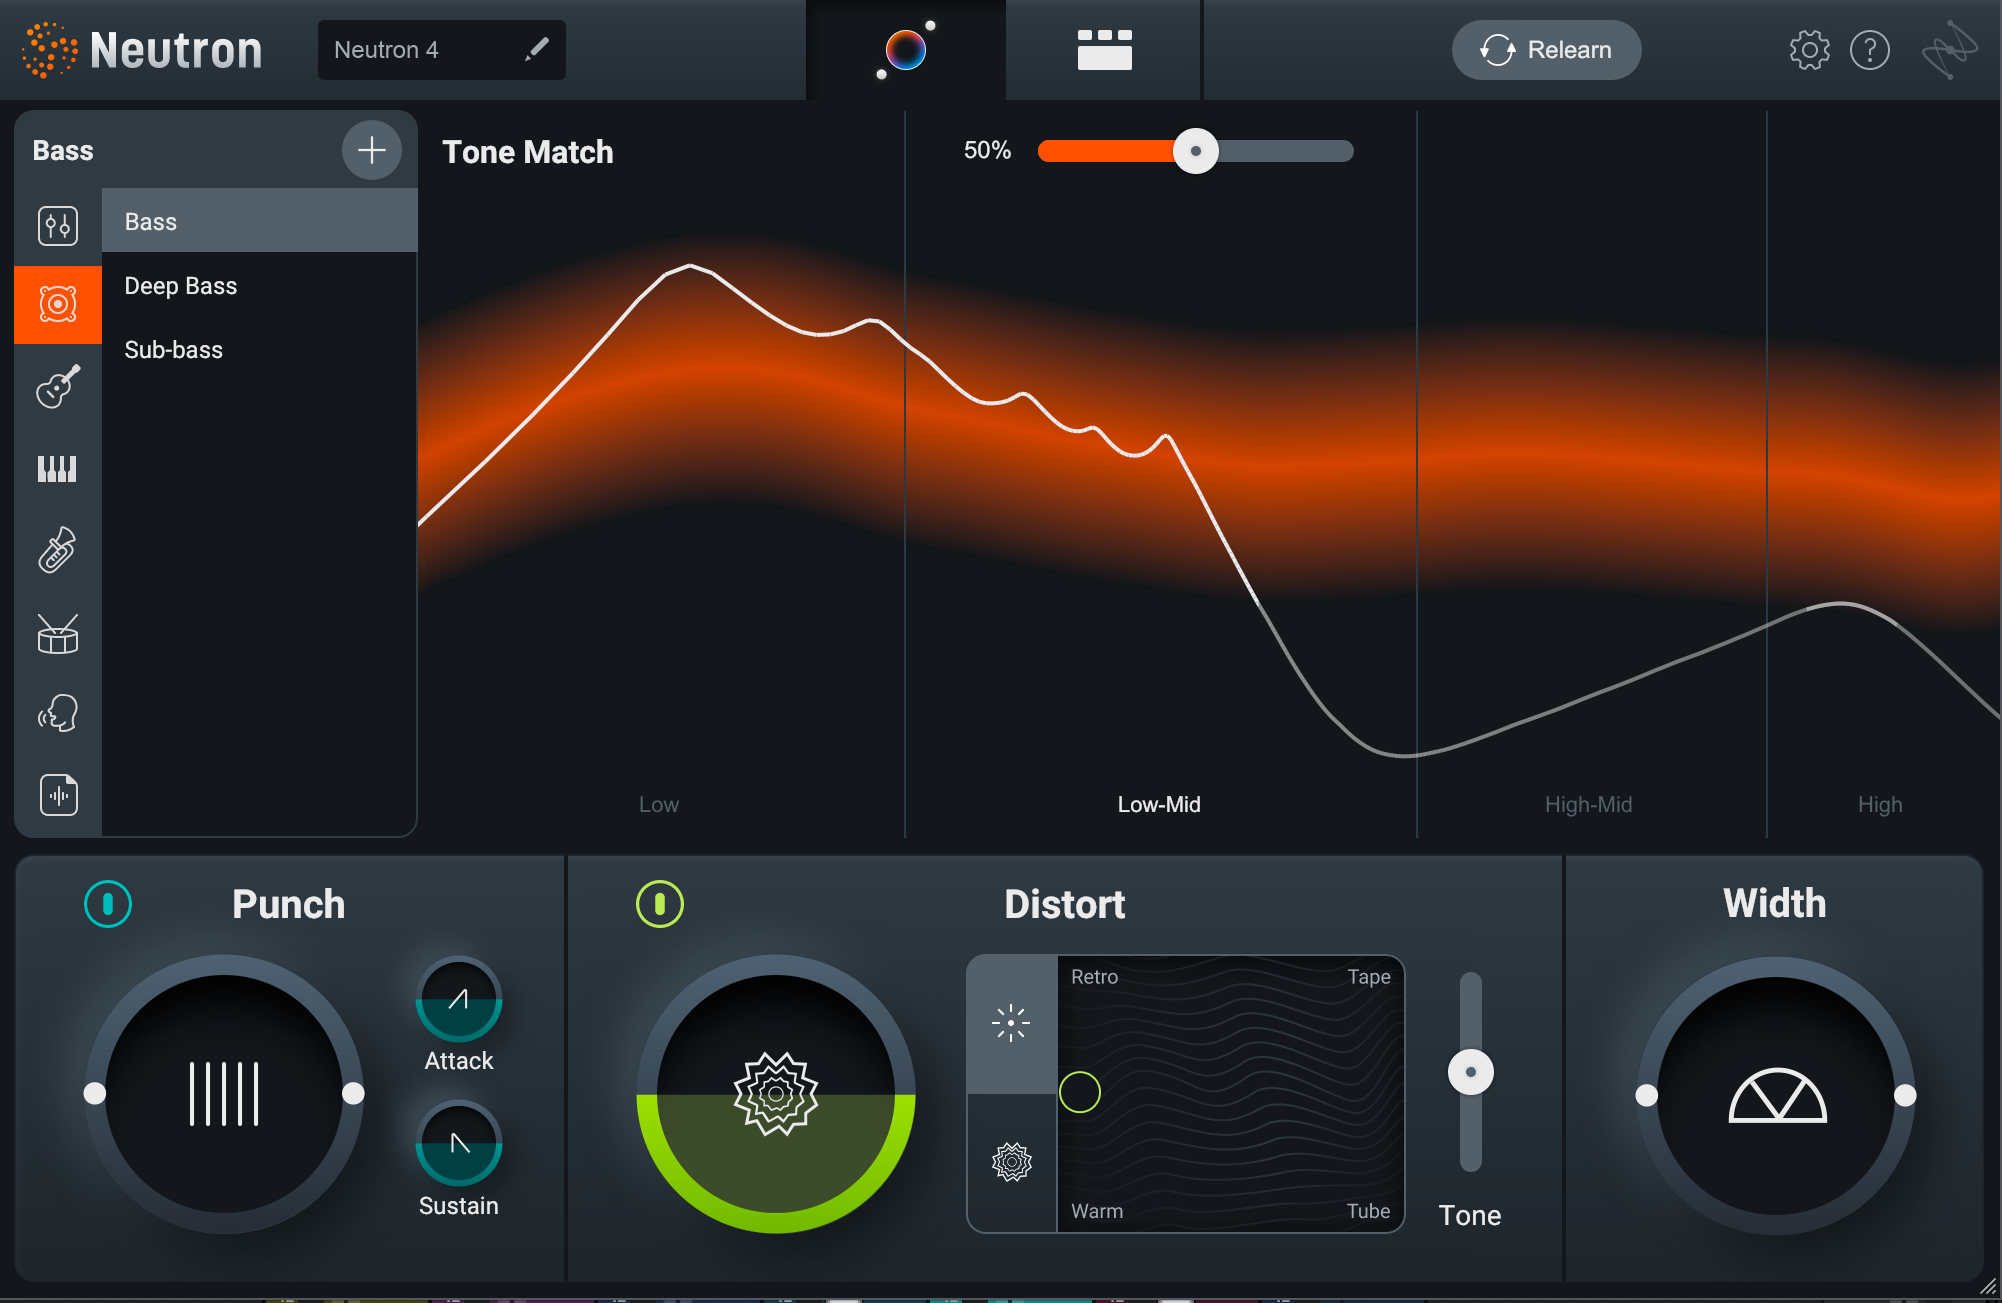Select the drums instrument category icon
Screen dimensions: 2002x1303
click(x=58, y=633)
